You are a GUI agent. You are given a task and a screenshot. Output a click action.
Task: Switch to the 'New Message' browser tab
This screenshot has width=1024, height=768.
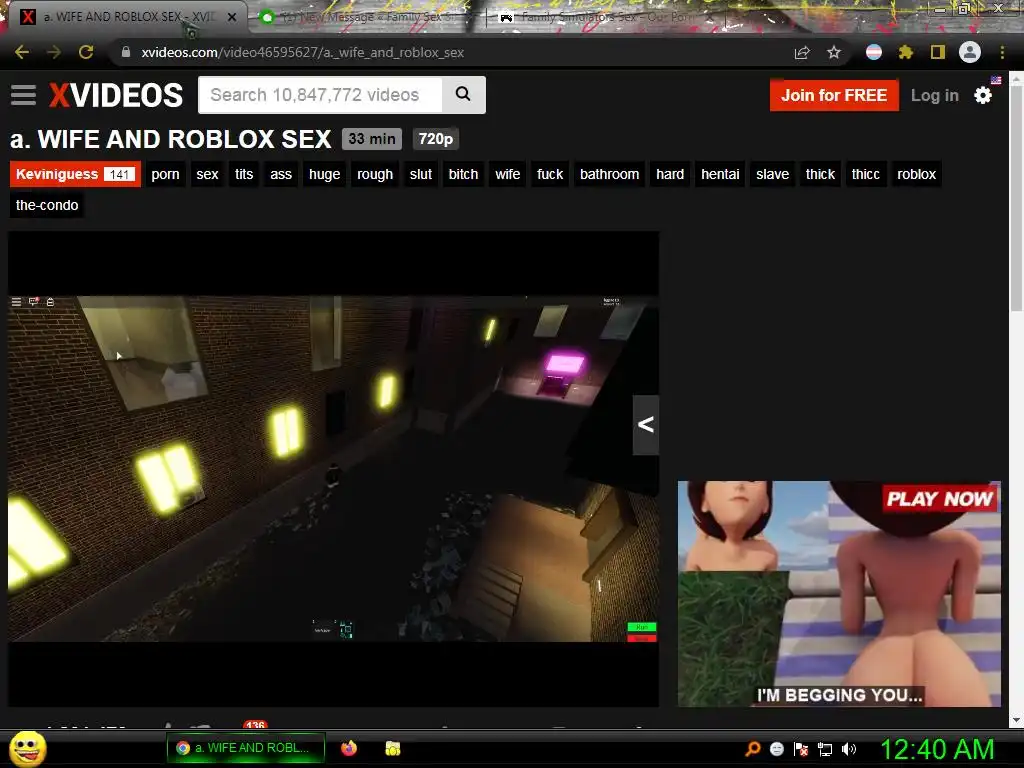(366, 17)
